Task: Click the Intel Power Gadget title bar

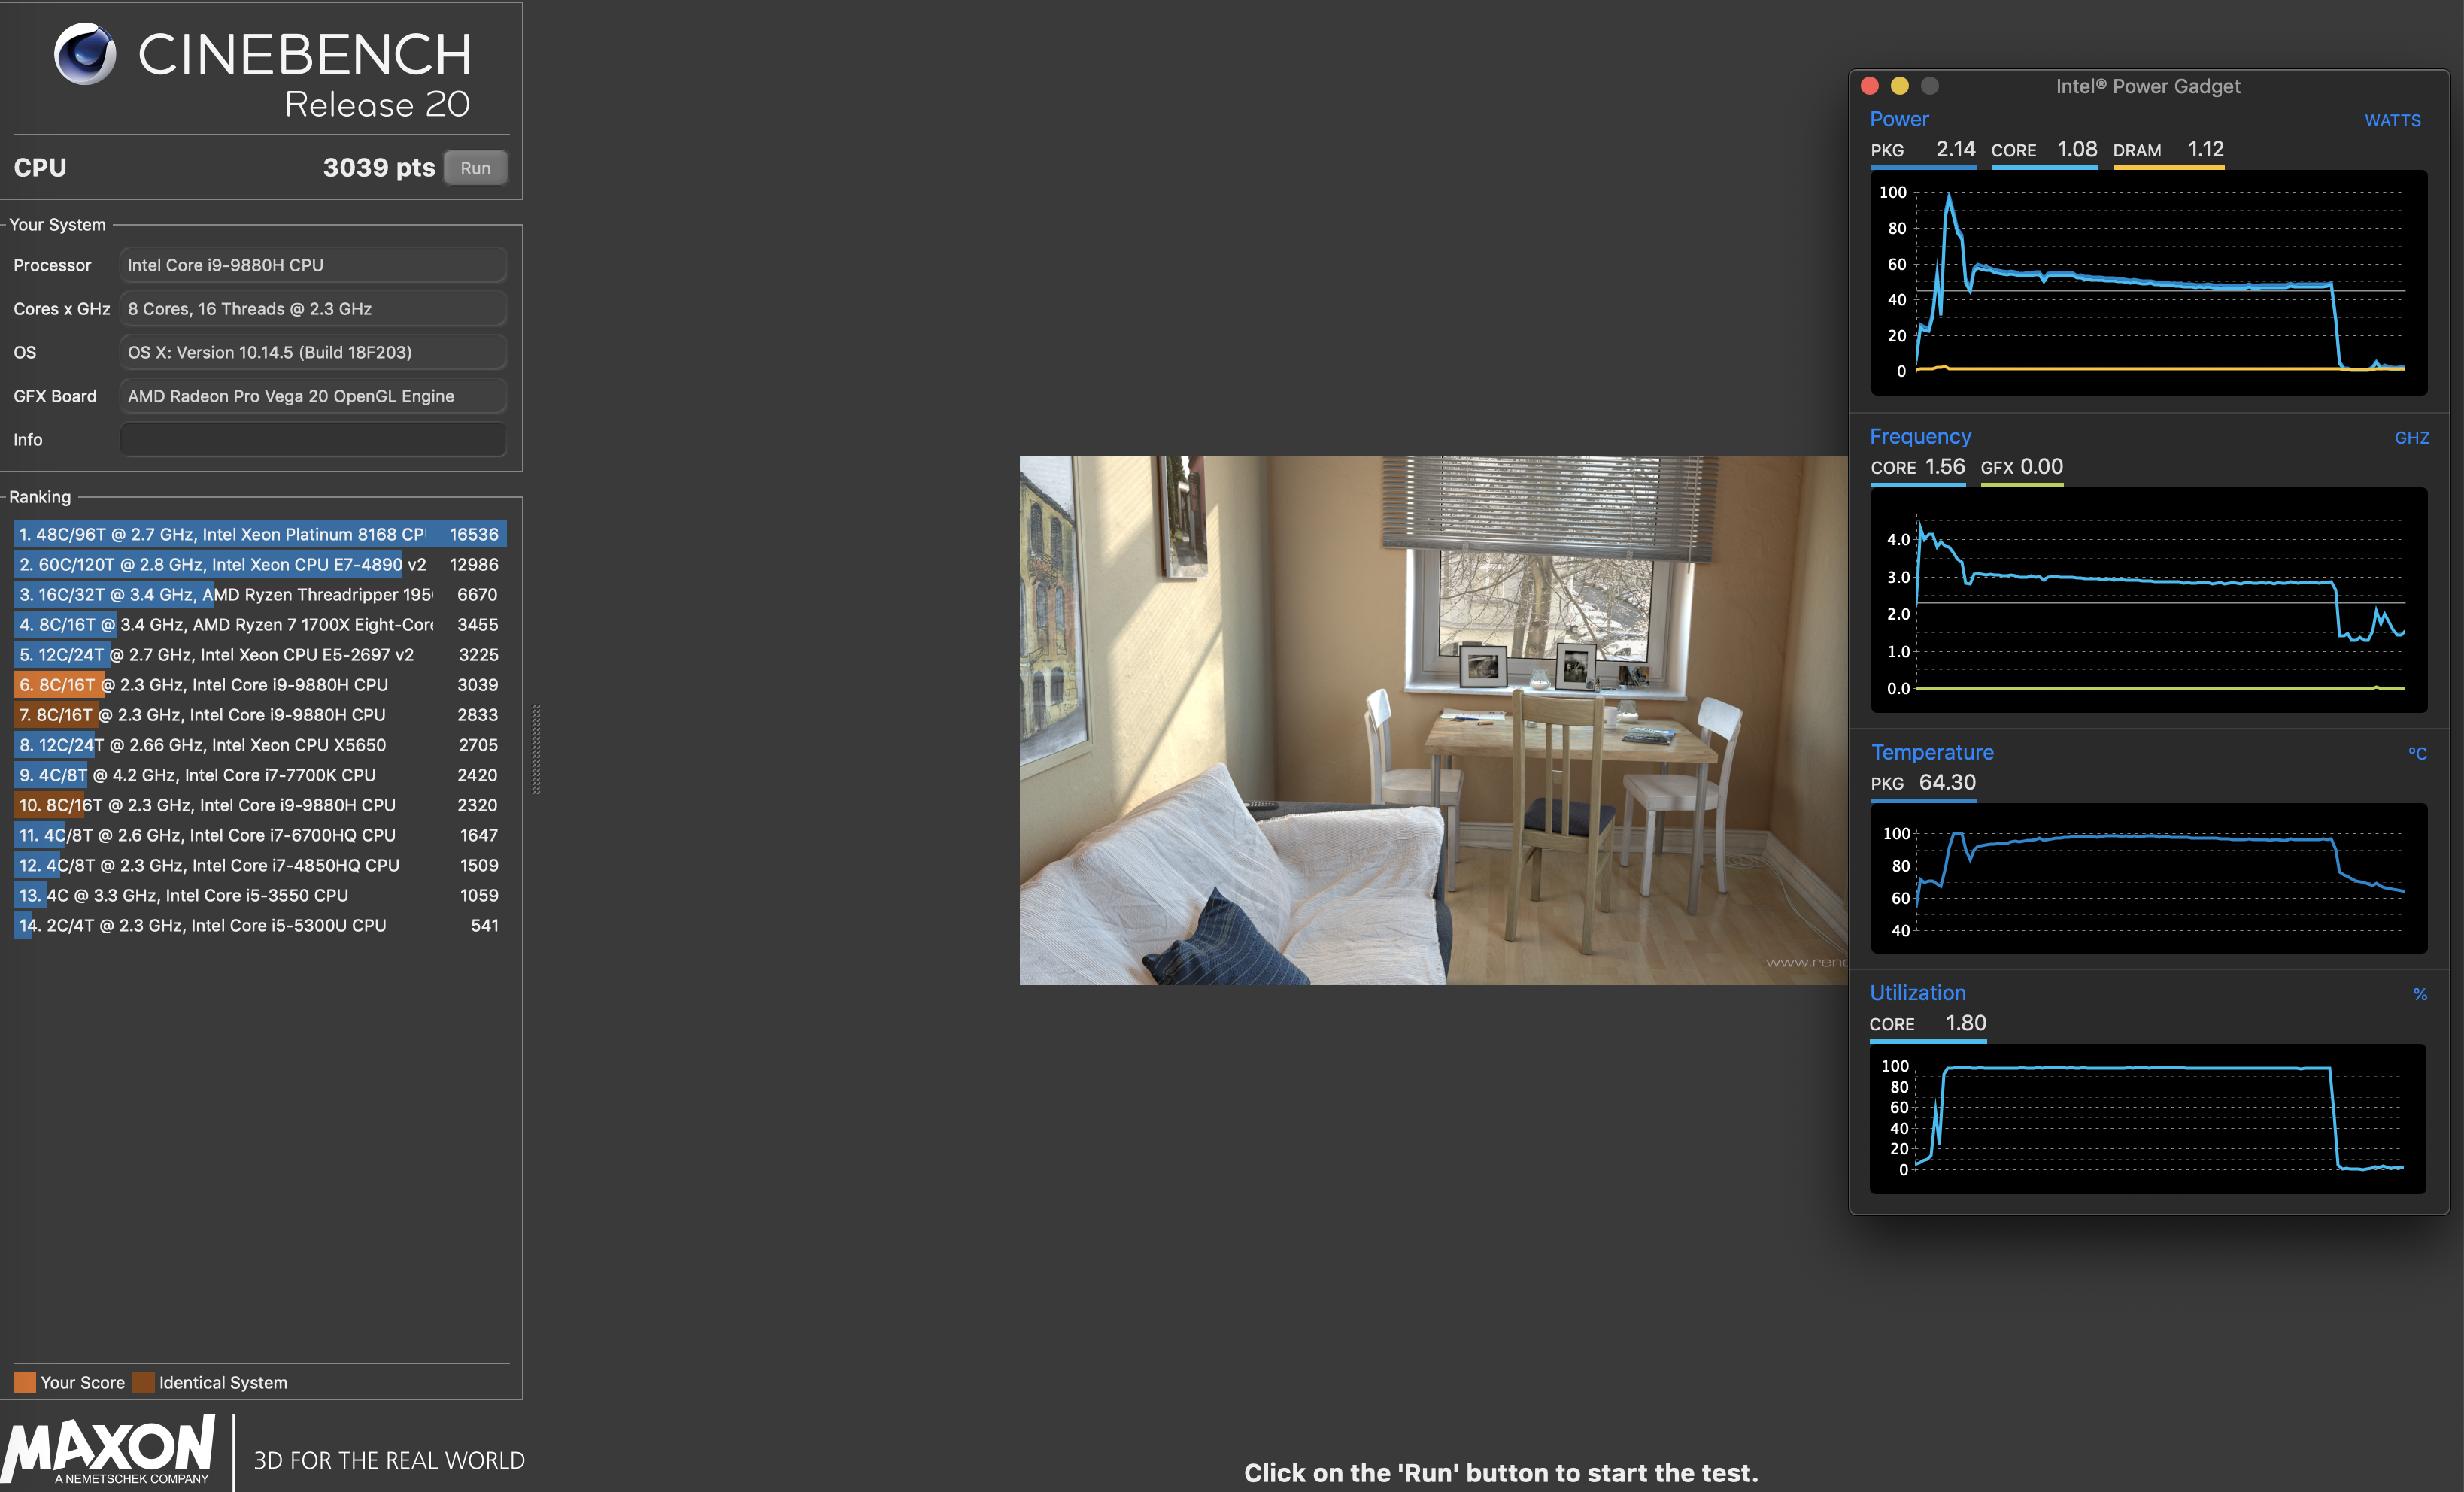Action: [x=2148, y=86]
